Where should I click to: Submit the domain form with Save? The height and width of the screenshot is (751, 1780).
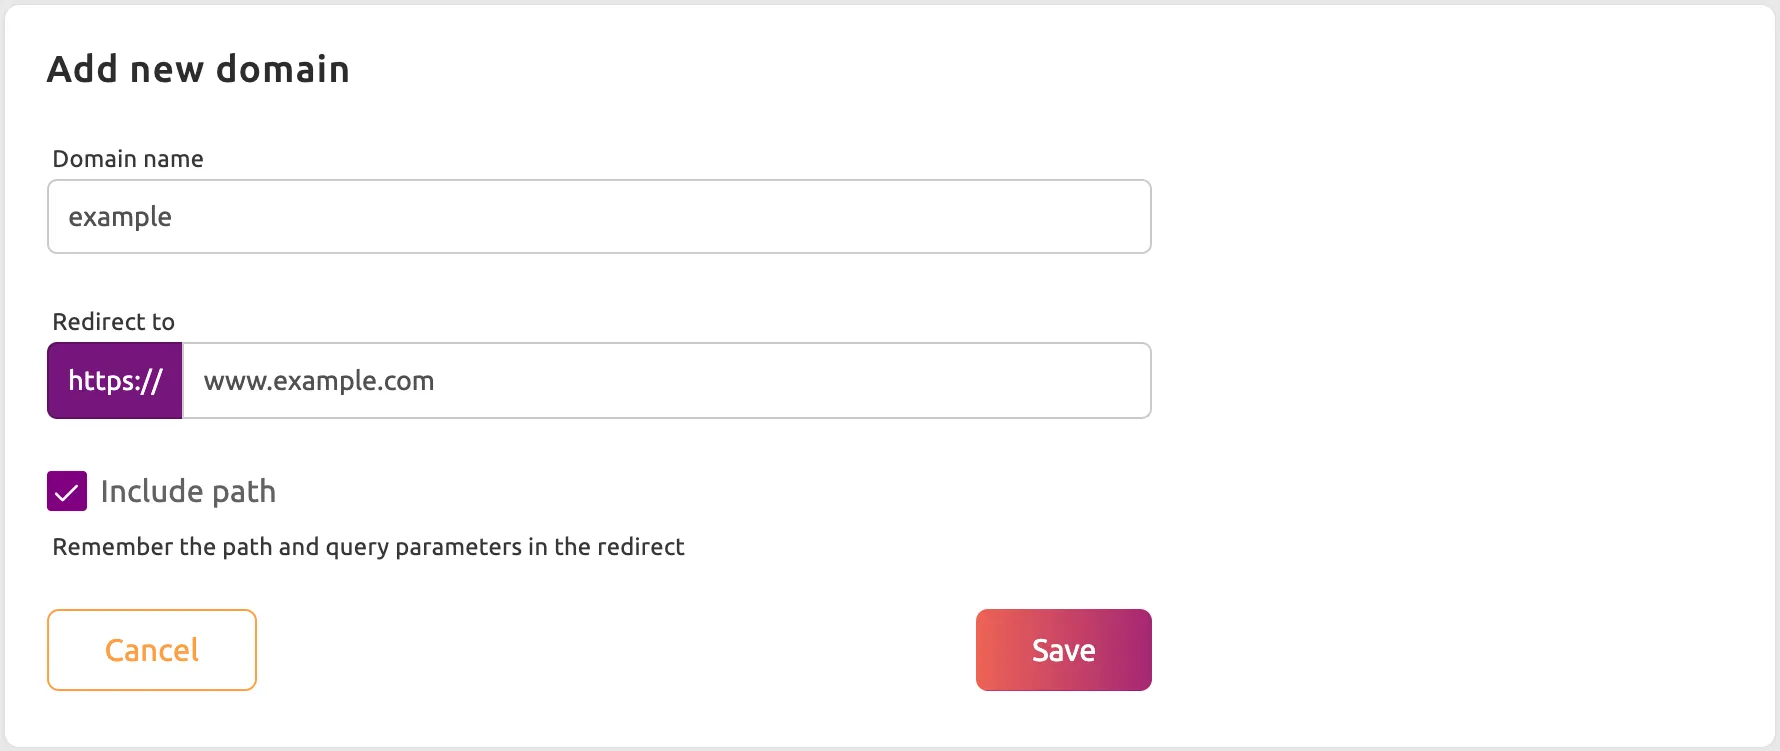(1063, 649)
